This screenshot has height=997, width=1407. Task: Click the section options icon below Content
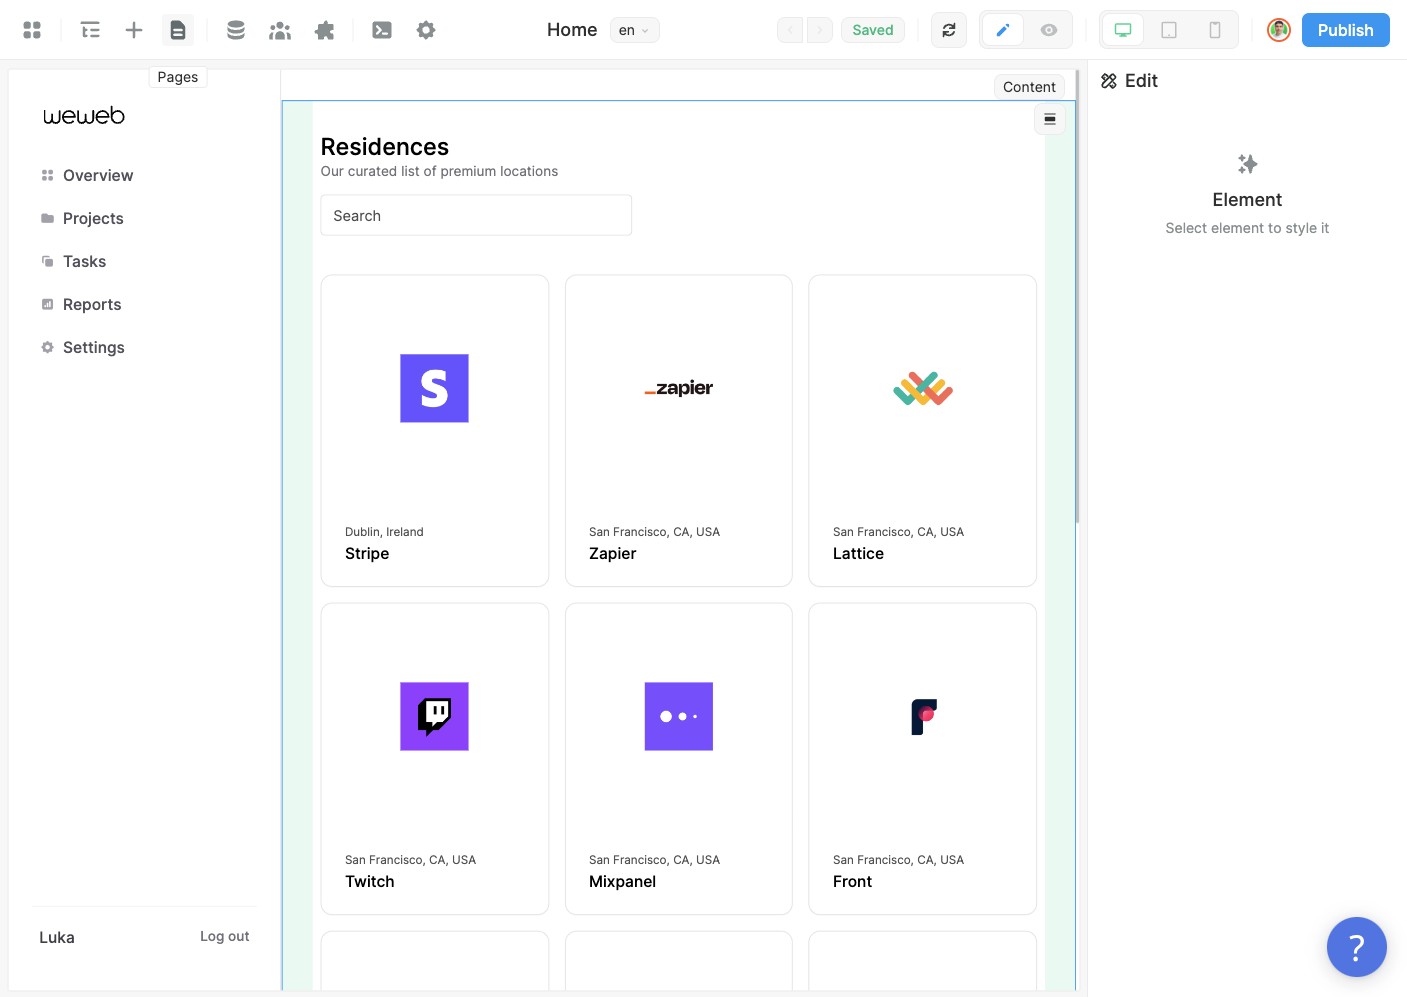pos(1050,119)
